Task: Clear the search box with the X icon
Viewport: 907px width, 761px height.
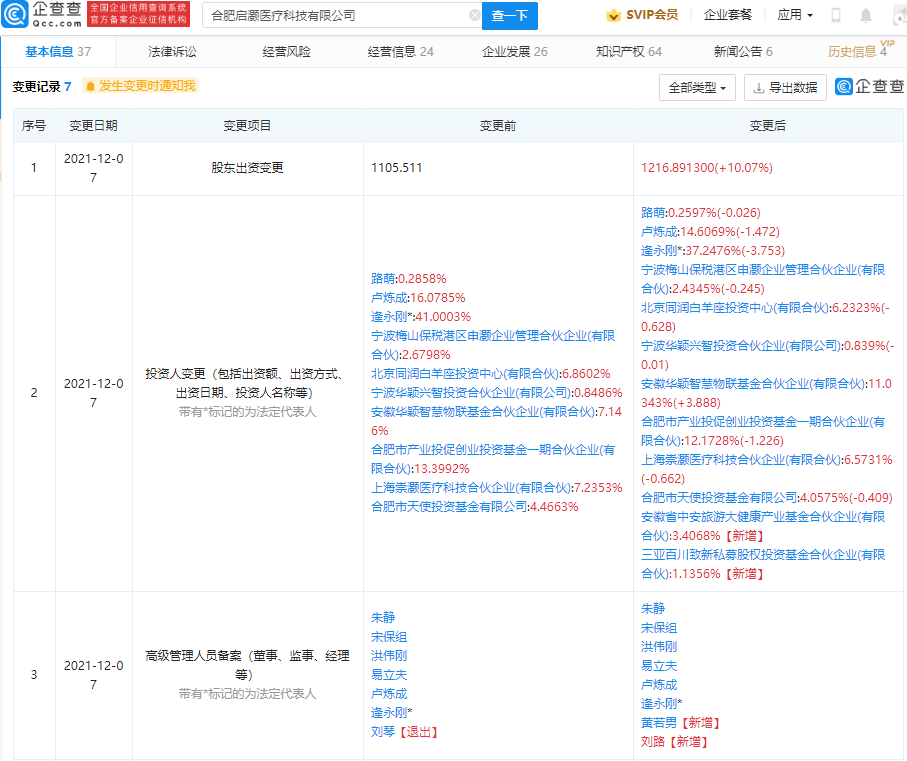Action: [474, 16]
